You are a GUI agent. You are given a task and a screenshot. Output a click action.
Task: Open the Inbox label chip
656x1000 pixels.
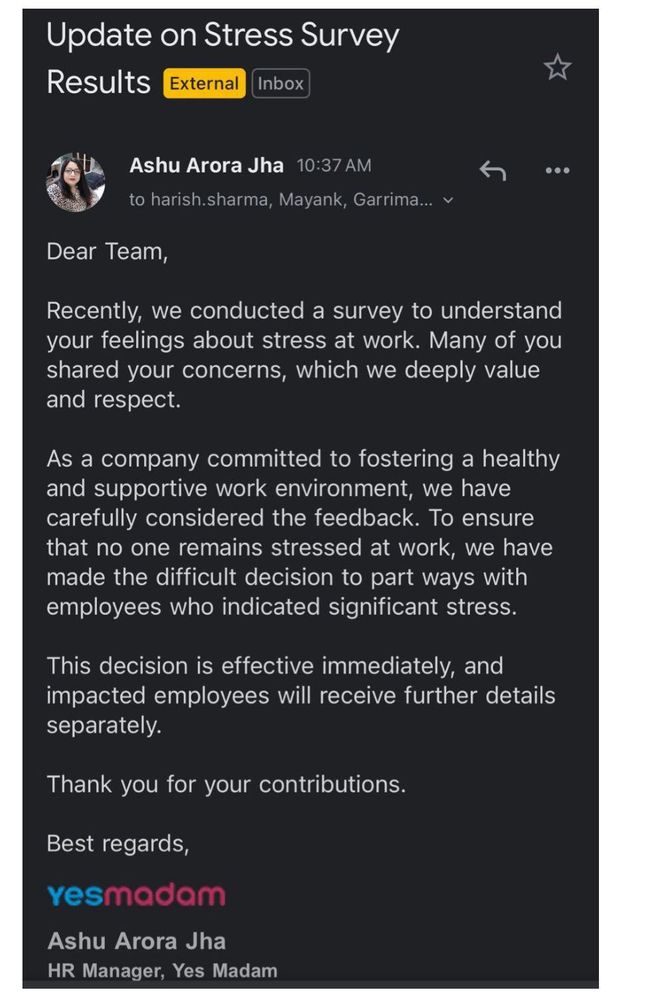pos(280,84)
